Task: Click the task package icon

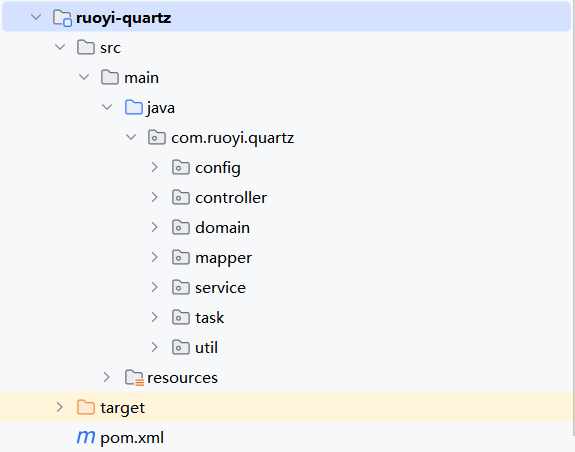Action: coord(181,317)
